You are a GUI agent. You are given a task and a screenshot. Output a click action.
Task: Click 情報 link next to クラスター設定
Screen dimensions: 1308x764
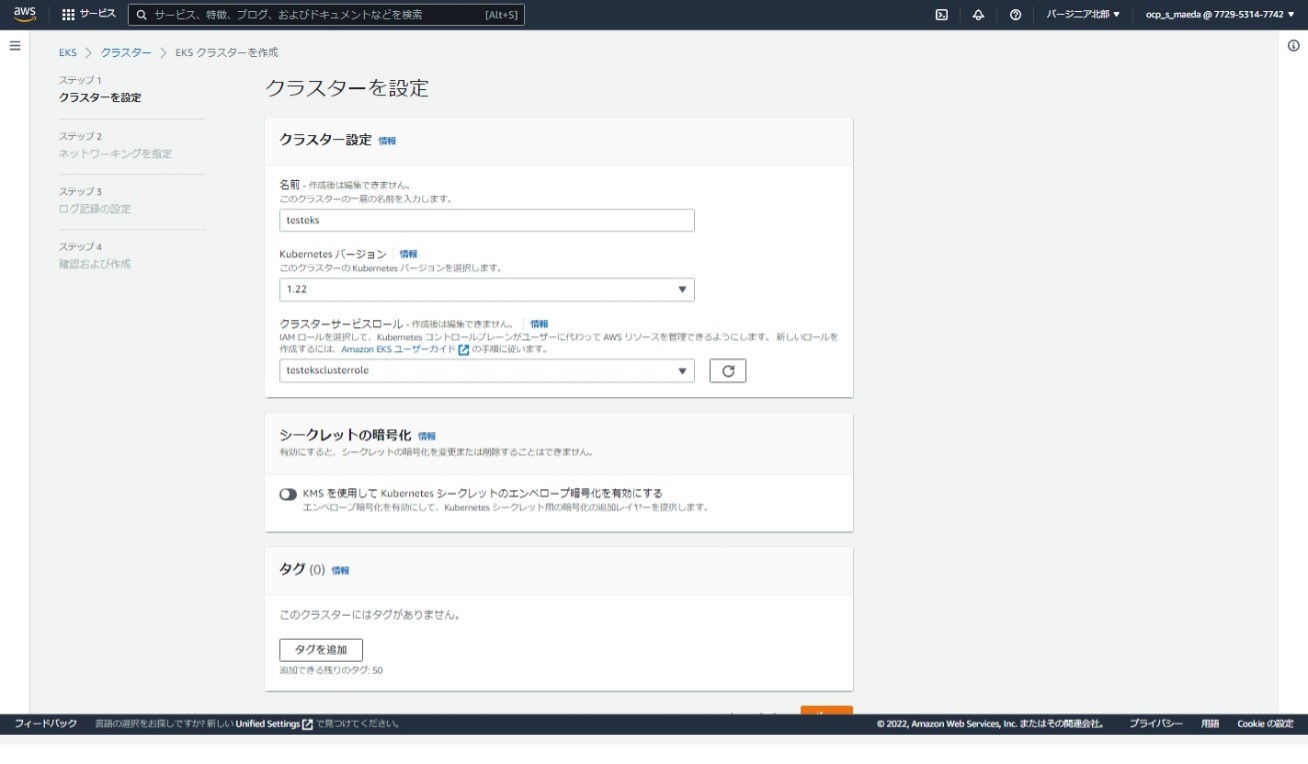pos(387,141)
